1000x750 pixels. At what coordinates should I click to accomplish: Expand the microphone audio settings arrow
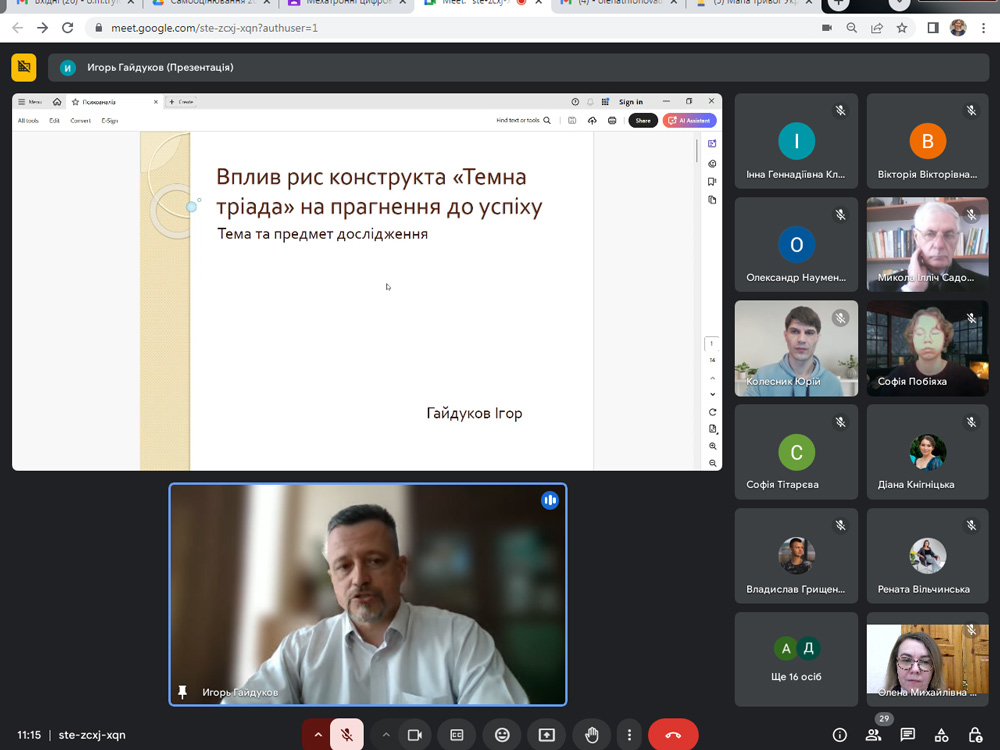coord(318,735)
